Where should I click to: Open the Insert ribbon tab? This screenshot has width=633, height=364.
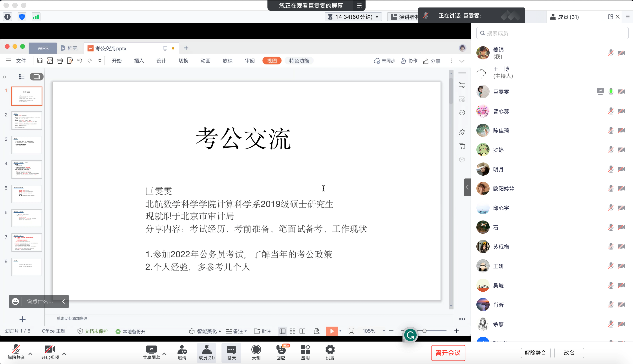139,61
